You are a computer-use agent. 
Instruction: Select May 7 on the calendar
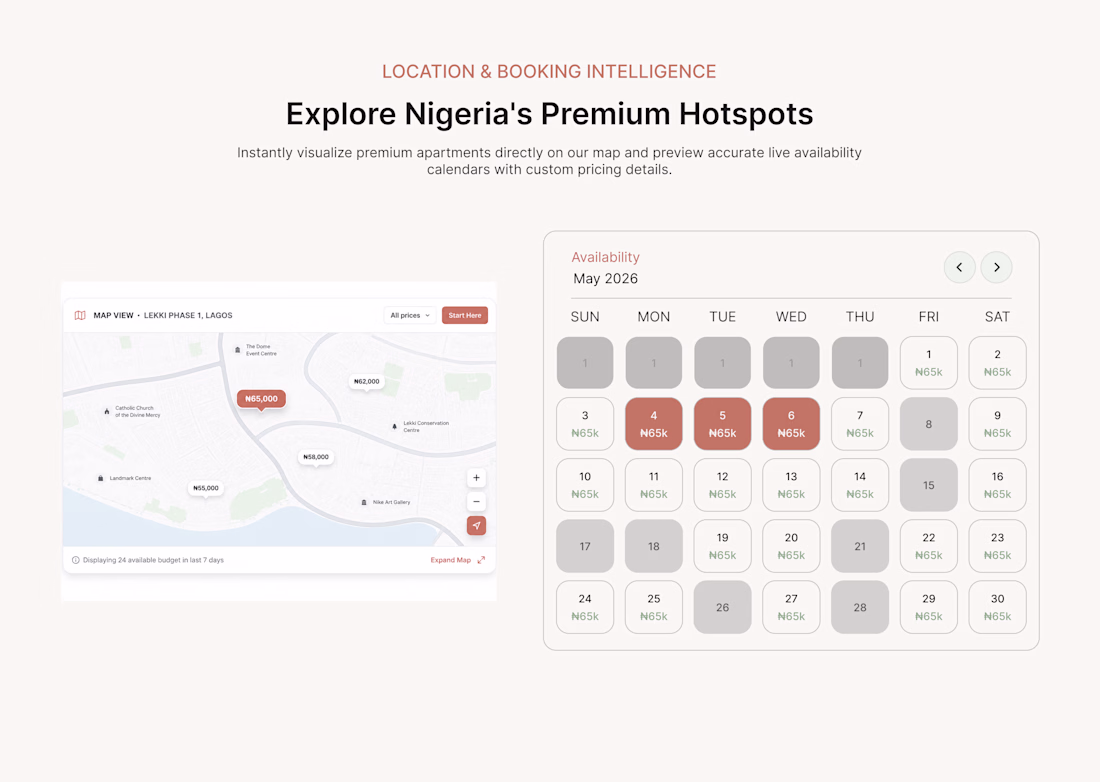tap(860, 424)
